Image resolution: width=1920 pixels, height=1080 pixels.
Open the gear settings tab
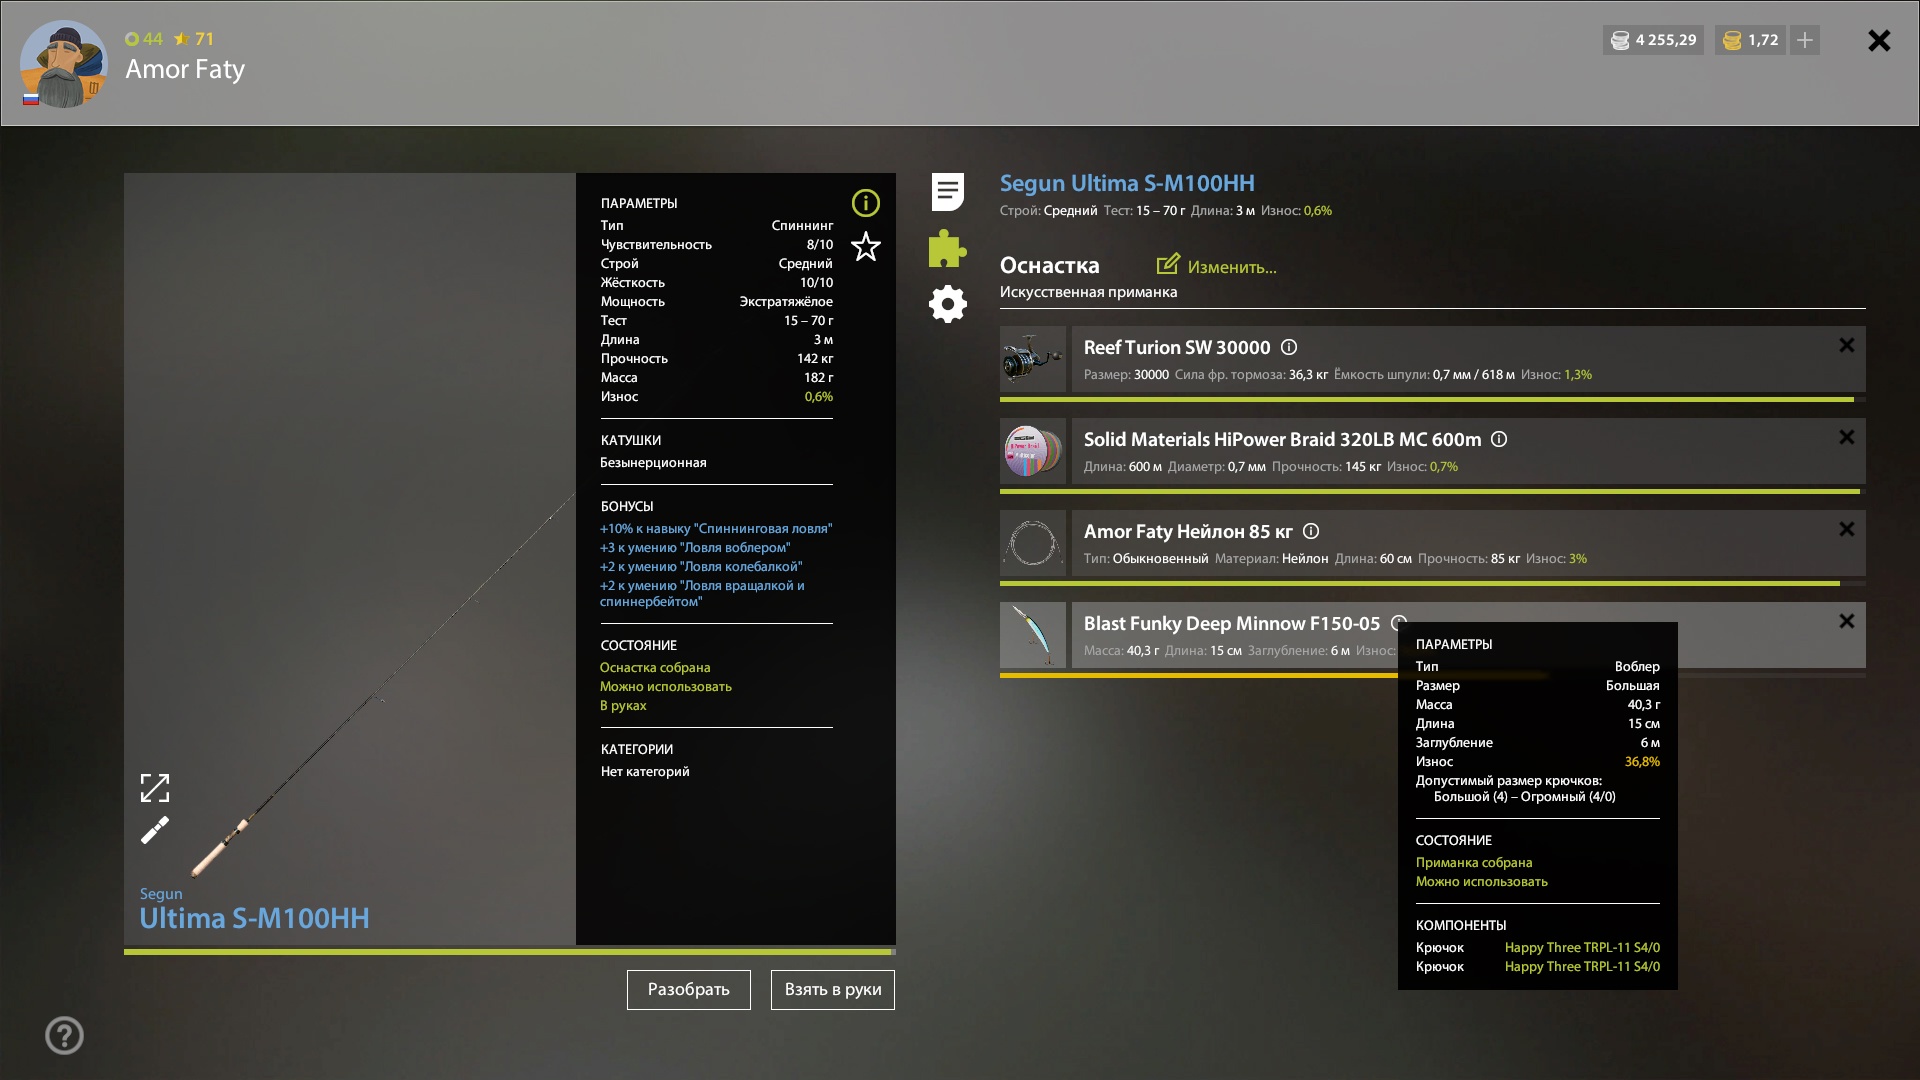click(947, 304)
